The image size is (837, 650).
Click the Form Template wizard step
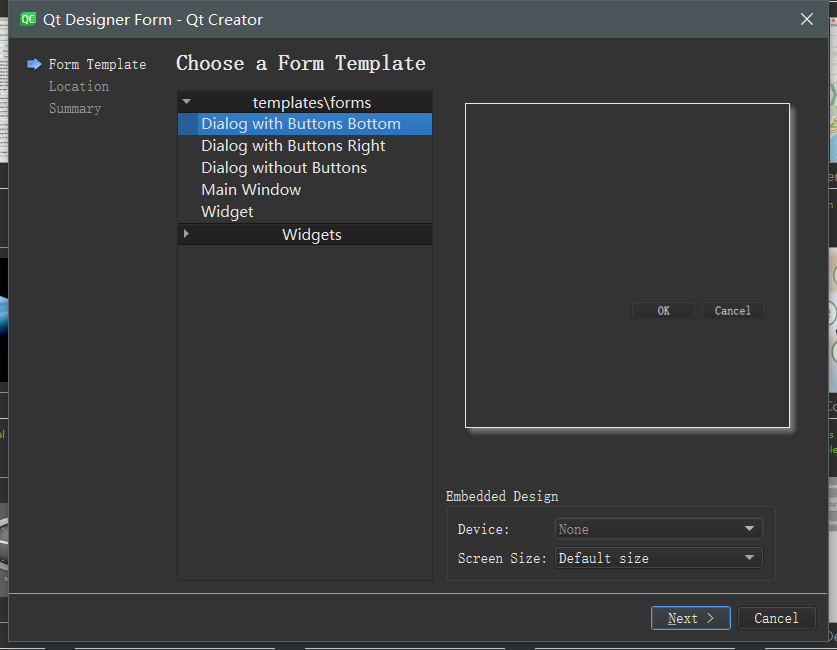point(97,64)
